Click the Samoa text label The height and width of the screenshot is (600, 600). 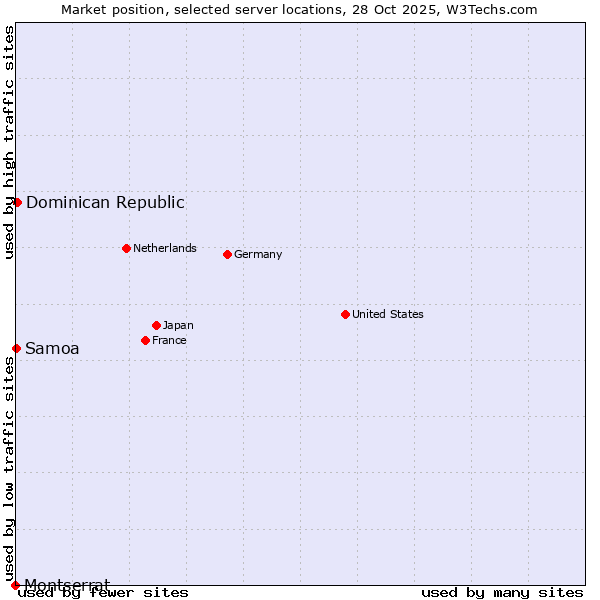tap(52, 348)
